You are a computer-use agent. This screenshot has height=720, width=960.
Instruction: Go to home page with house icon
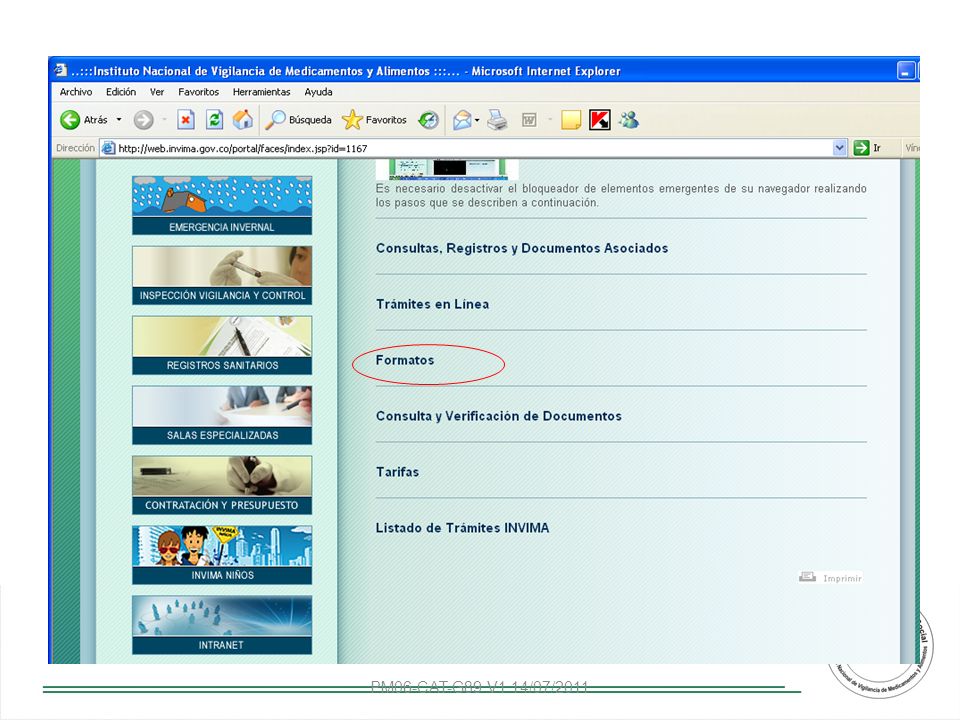pos(242,120)
